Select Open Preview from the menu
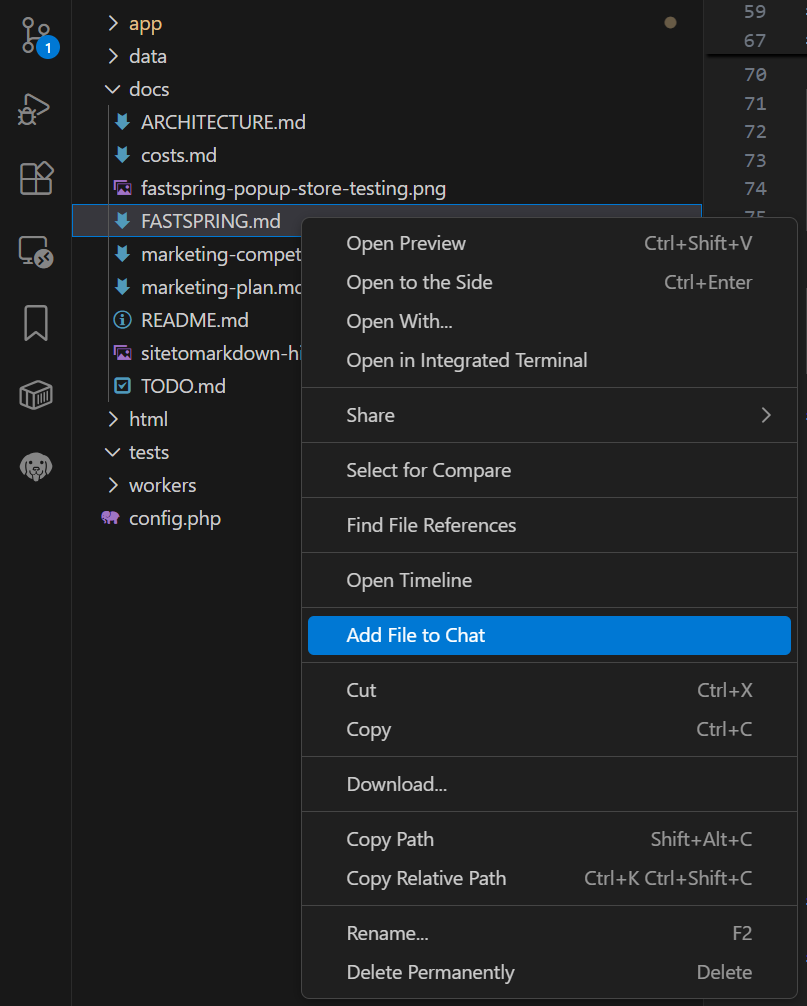This screenshot has width=807, height=1006. 405,243
